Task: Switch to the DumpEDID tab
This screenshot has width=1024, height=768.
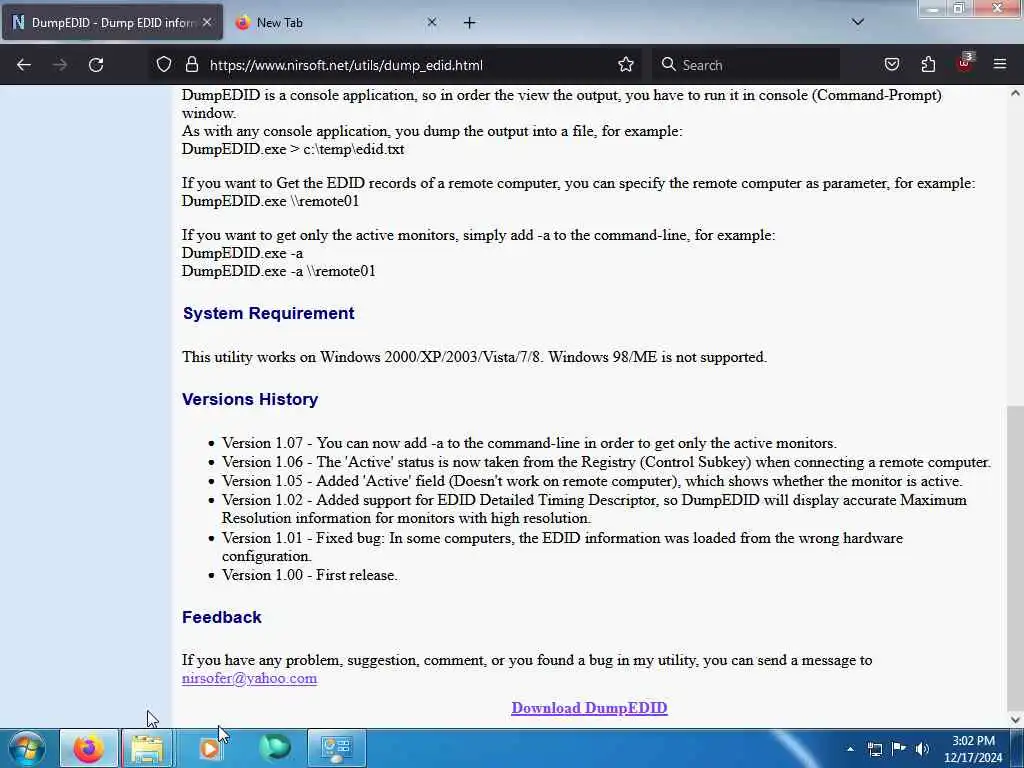Action: click(x=112, y=23)
